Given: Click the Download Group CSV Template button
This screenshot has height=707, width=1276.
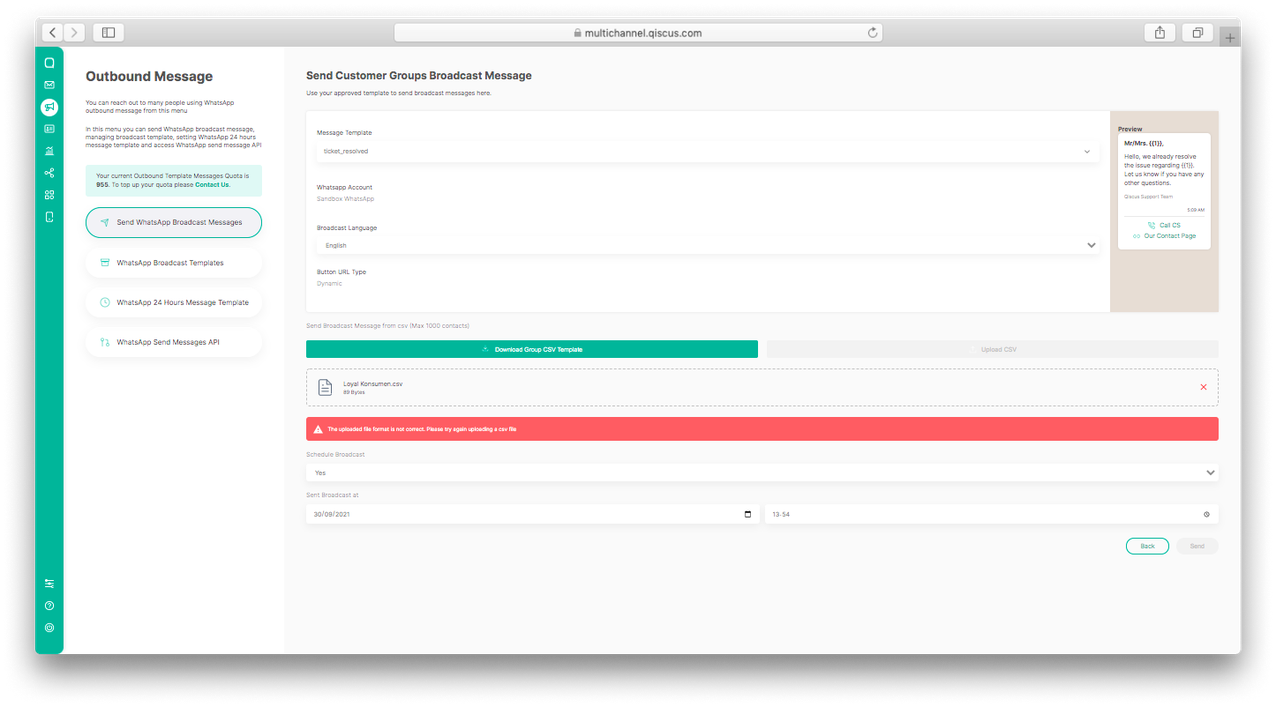Looking at the screenshot, I should coord(531,349).
